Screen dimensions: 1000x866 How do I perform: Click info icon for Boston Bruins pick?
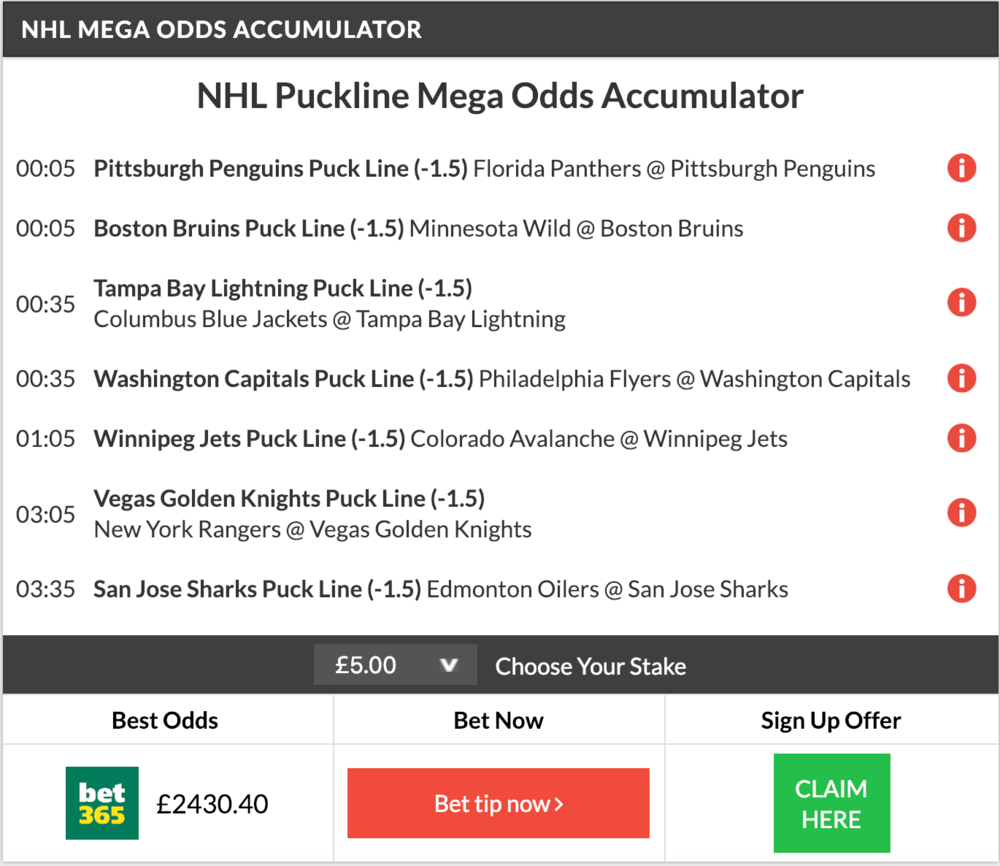coord(961,228)
